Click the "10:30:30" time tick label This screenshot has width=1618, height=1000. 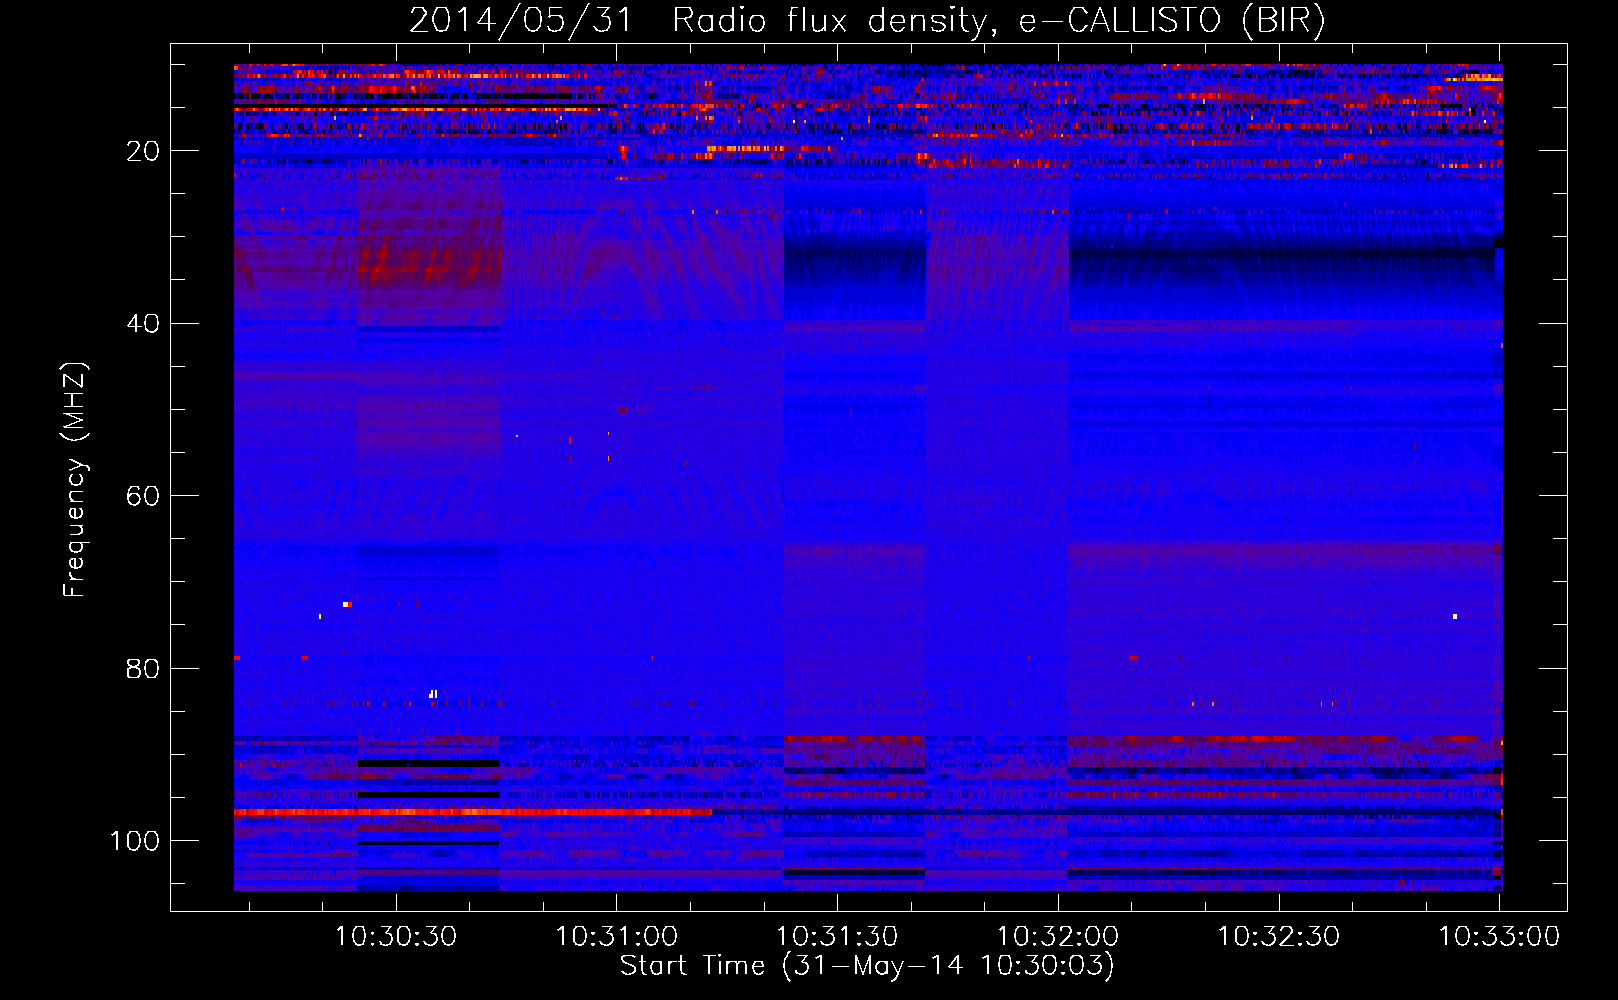tap(395, 937)
